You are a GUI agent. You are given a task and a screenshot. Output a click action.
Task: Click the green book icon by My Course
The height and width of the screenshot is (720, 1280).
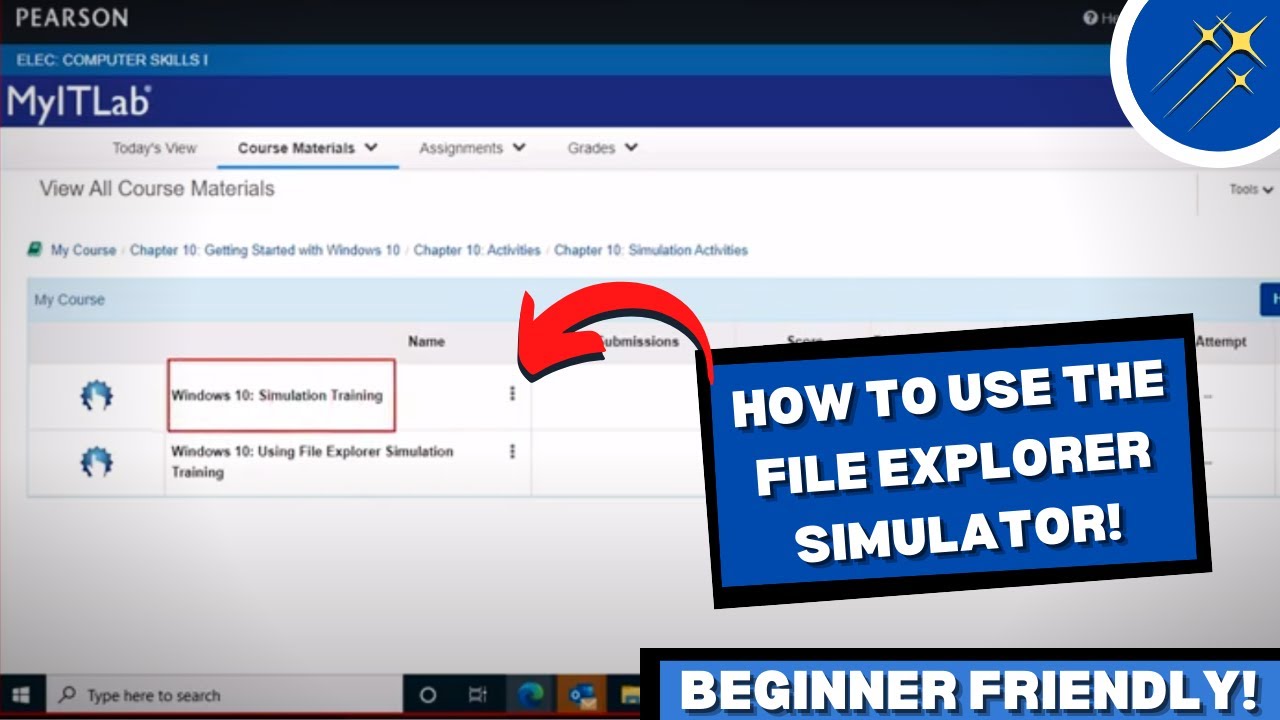(35, 249)
